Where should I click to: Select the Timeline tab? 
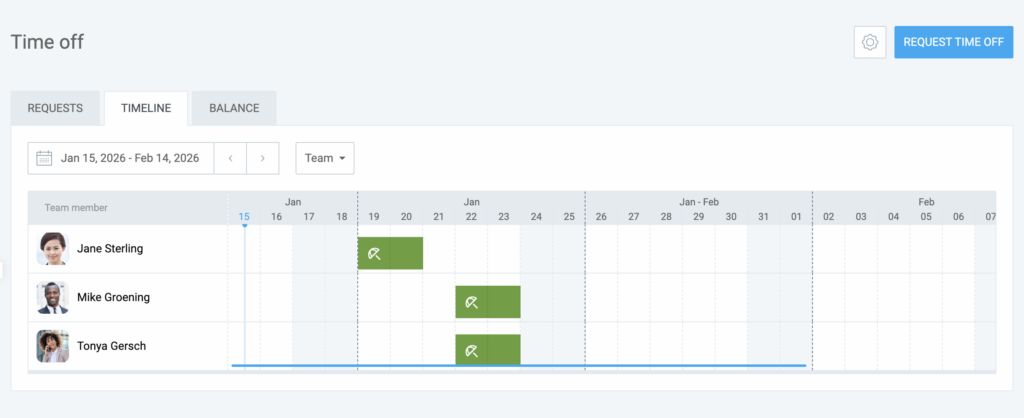point(146,108)
